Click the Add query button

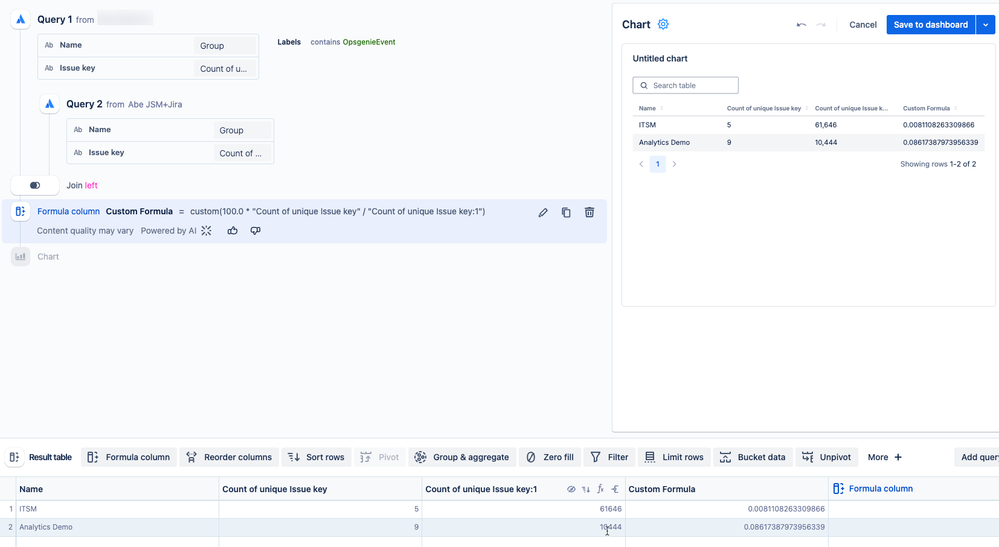click(977, 457)
